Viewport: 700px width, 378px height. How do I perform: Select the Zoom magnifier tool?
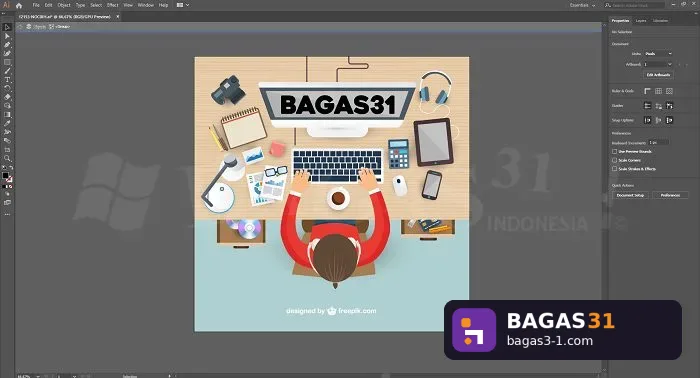tap(7, 158)
